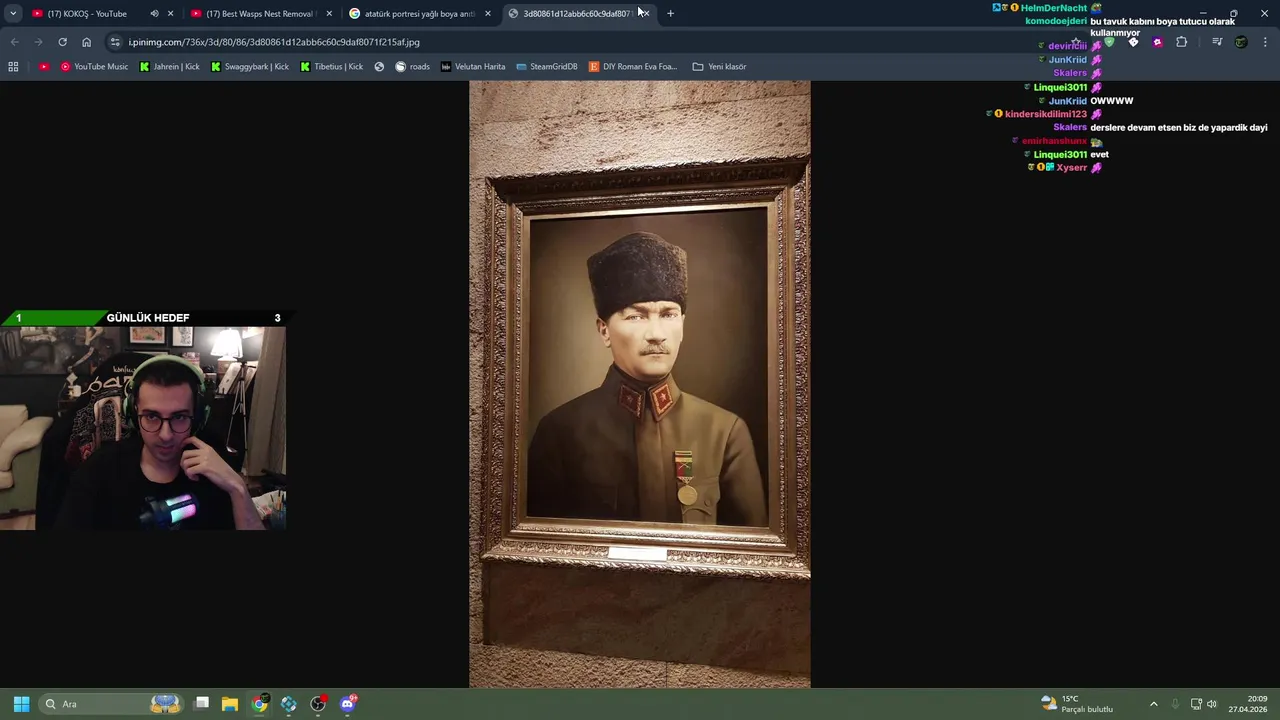Screen dimensions: 1280x720
Task: Open File Explorer from the taskbar
Action: (x=230, y=704)
